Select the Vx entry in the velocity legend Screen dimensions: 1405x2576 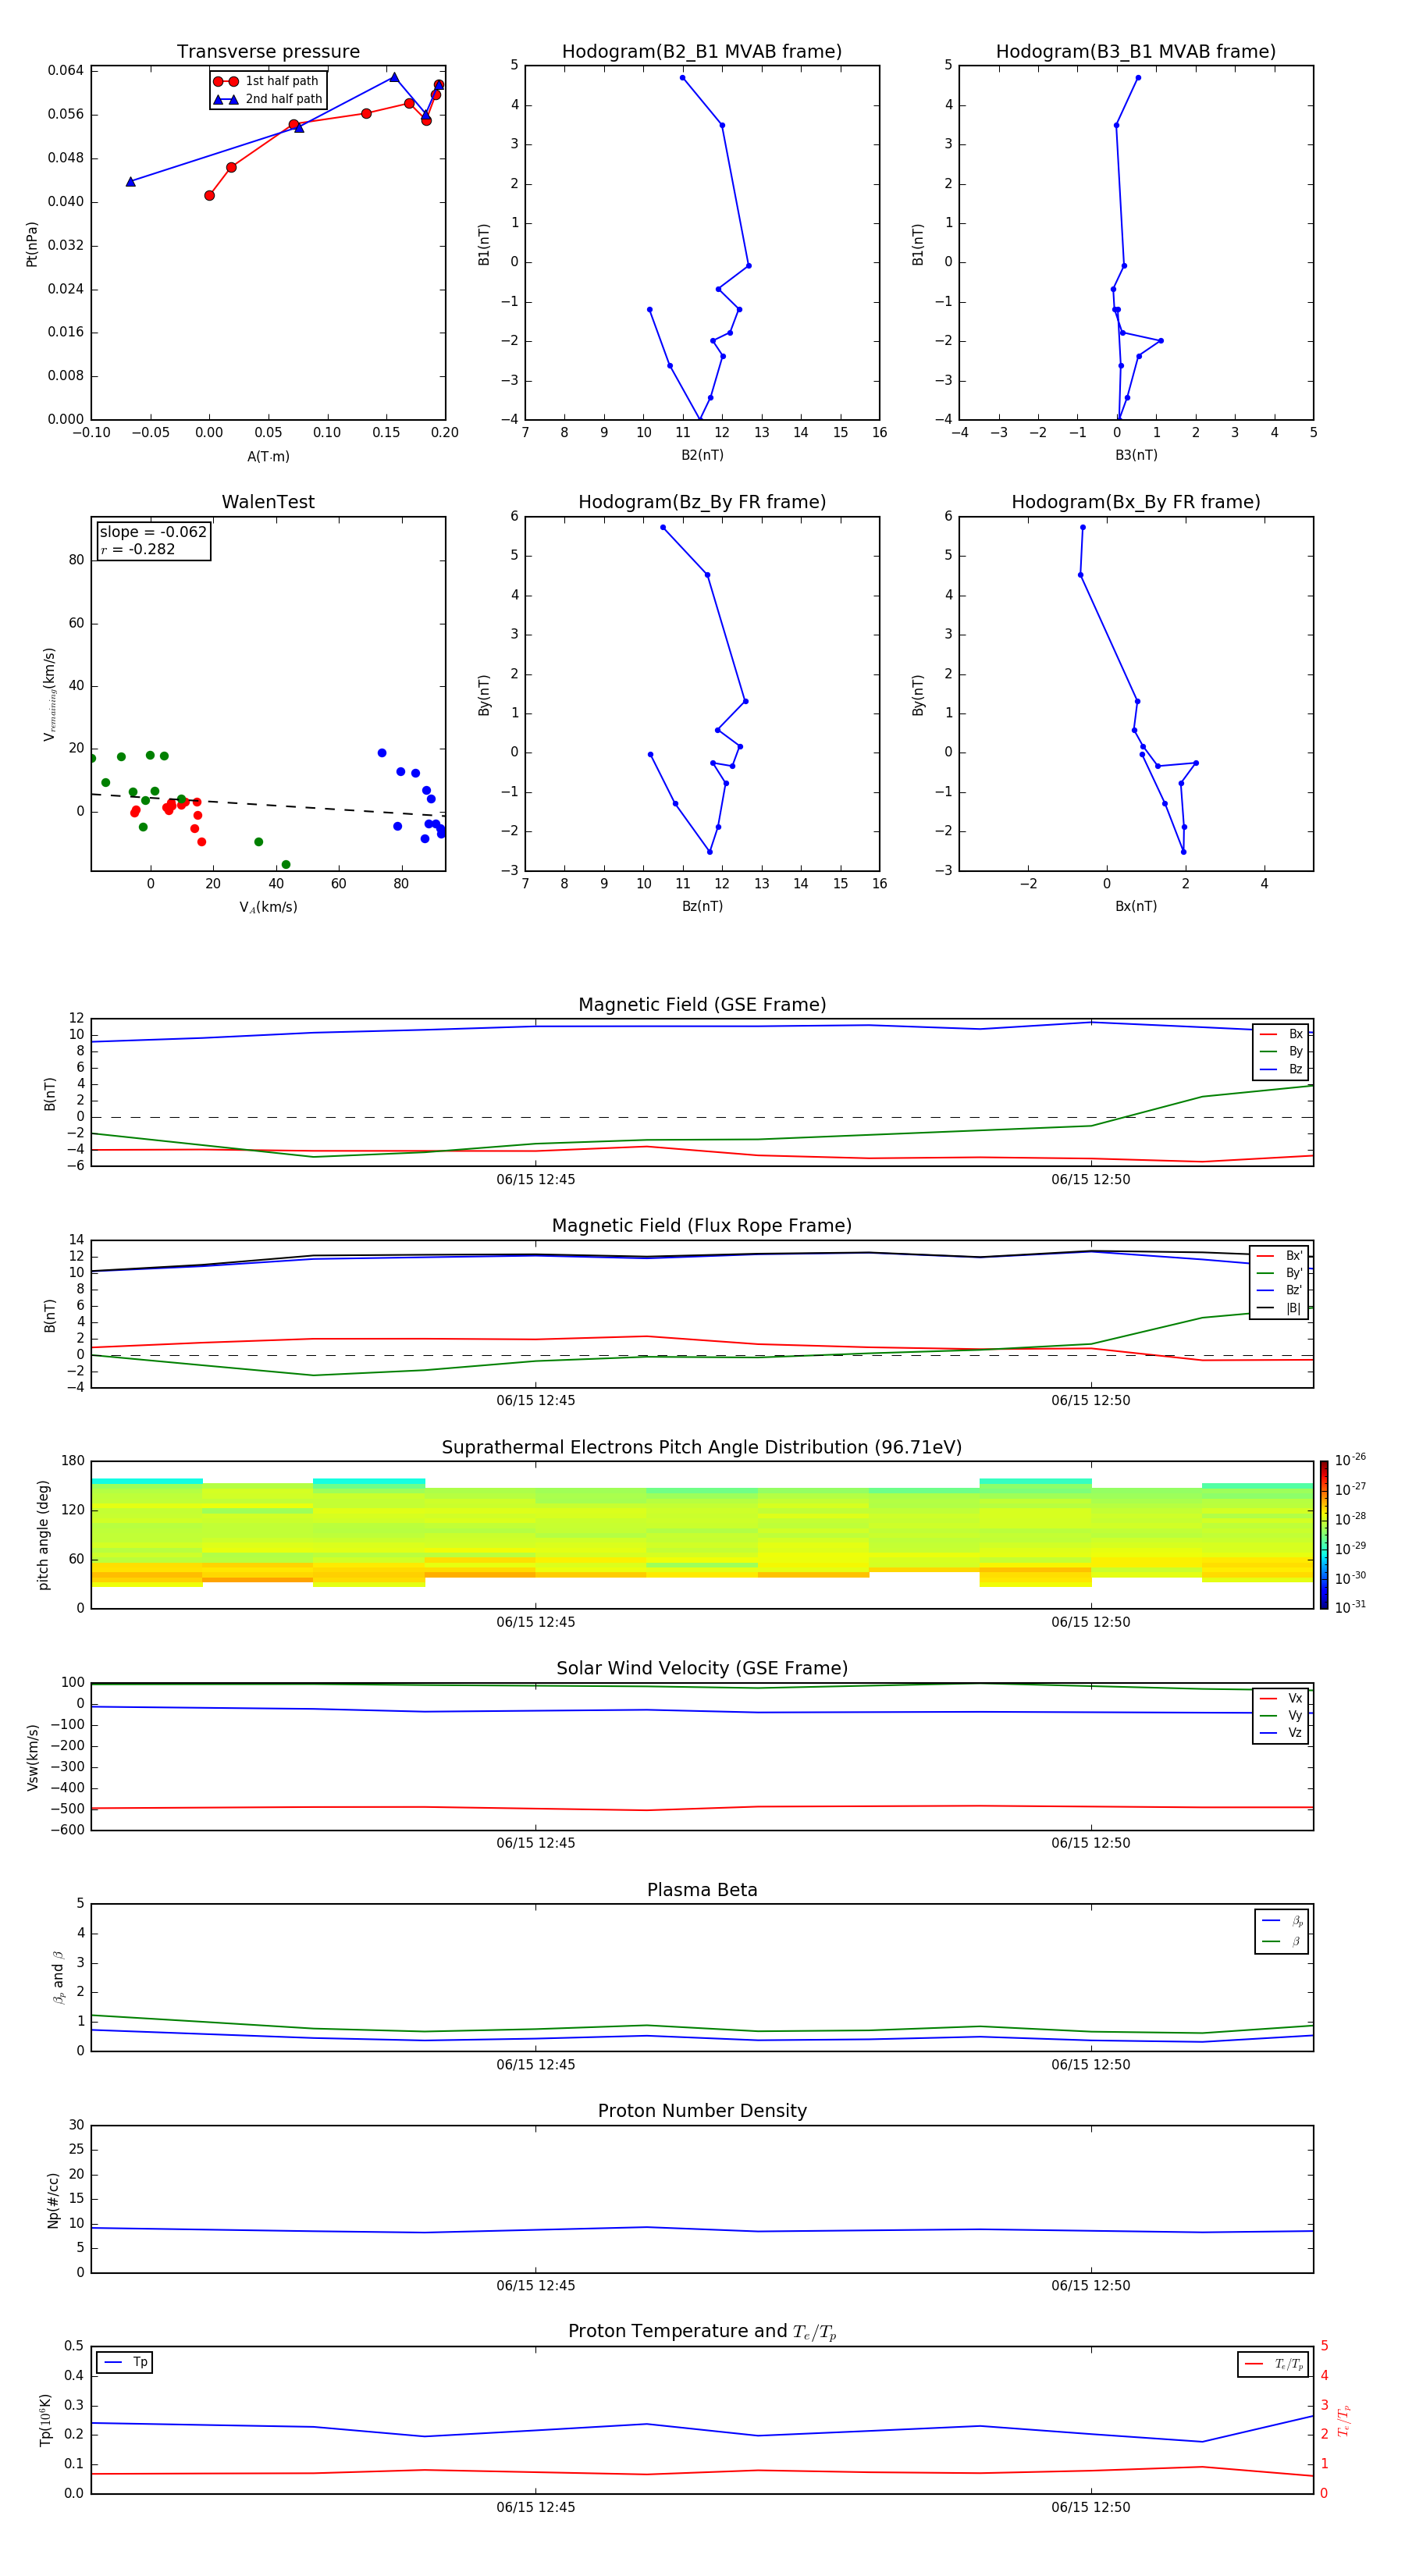pos(1281,1698)
